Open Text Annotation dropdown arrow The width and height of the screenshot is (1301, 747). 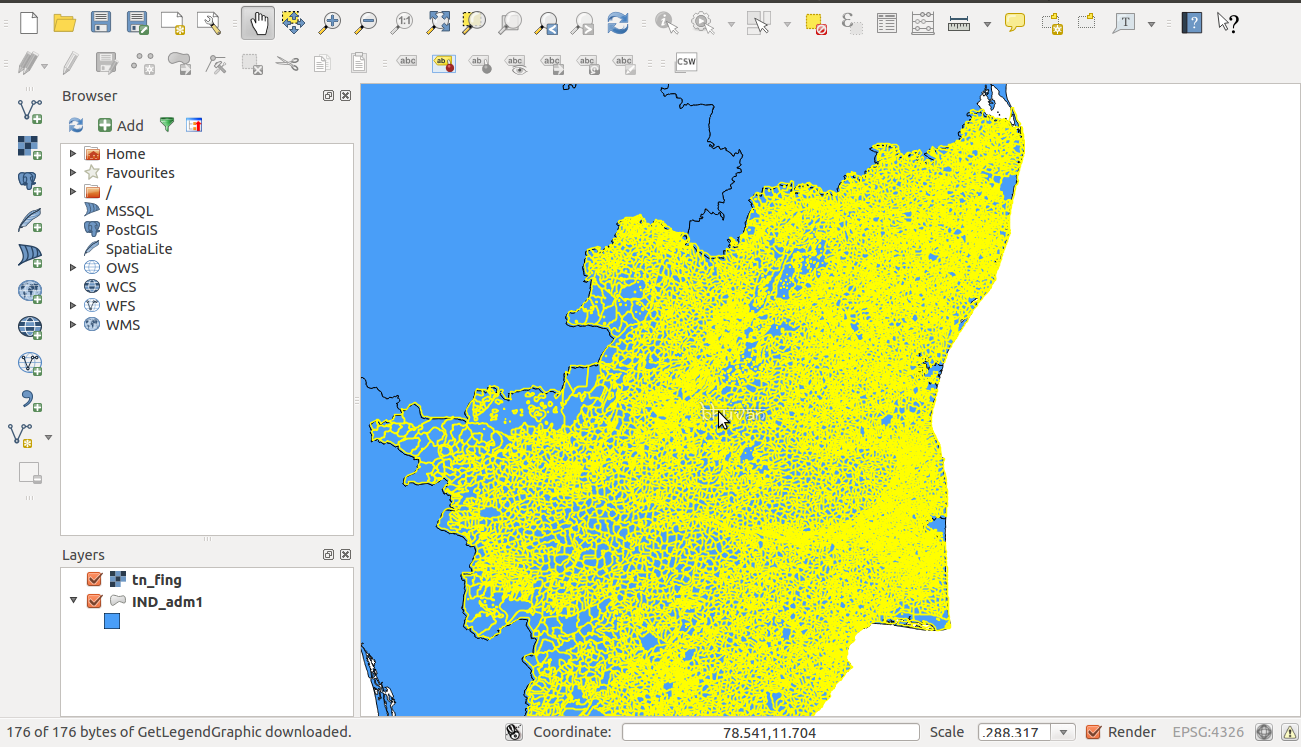[x=1152, y=23]
